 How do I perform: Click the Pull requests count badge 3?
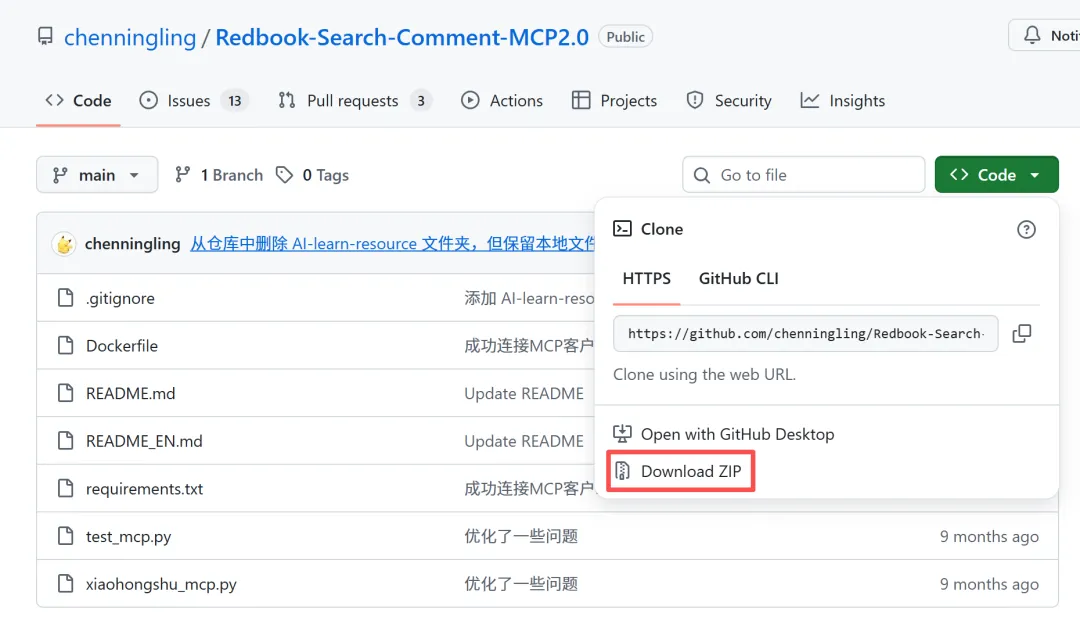421,101
